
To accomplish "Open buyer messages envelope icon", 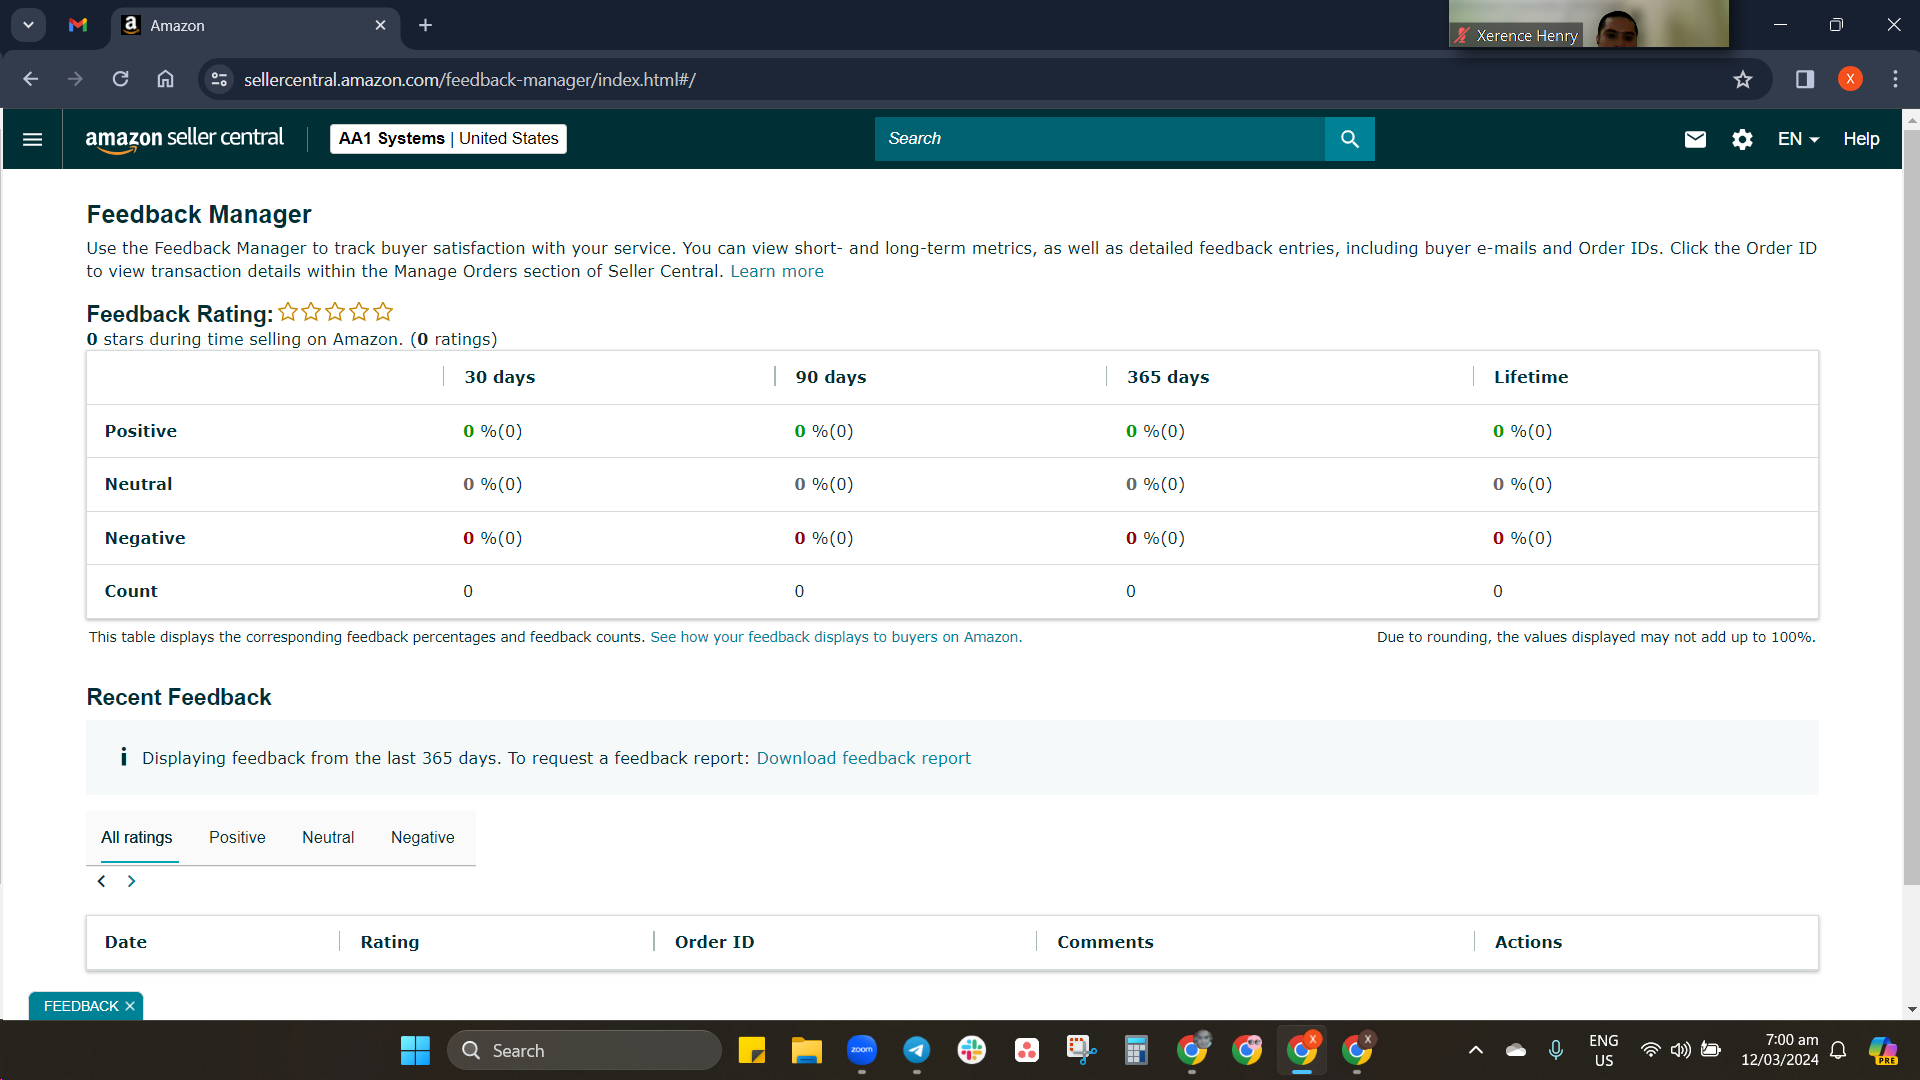I will coord(1695,139).
